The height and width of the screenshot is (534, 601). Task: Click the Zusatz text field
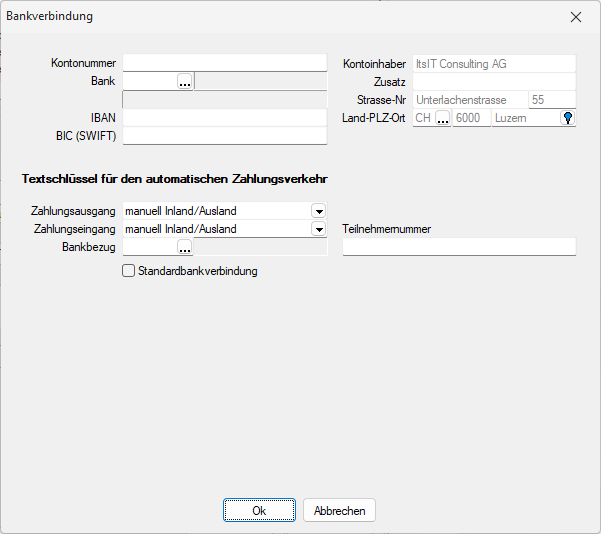pos(494,82)
